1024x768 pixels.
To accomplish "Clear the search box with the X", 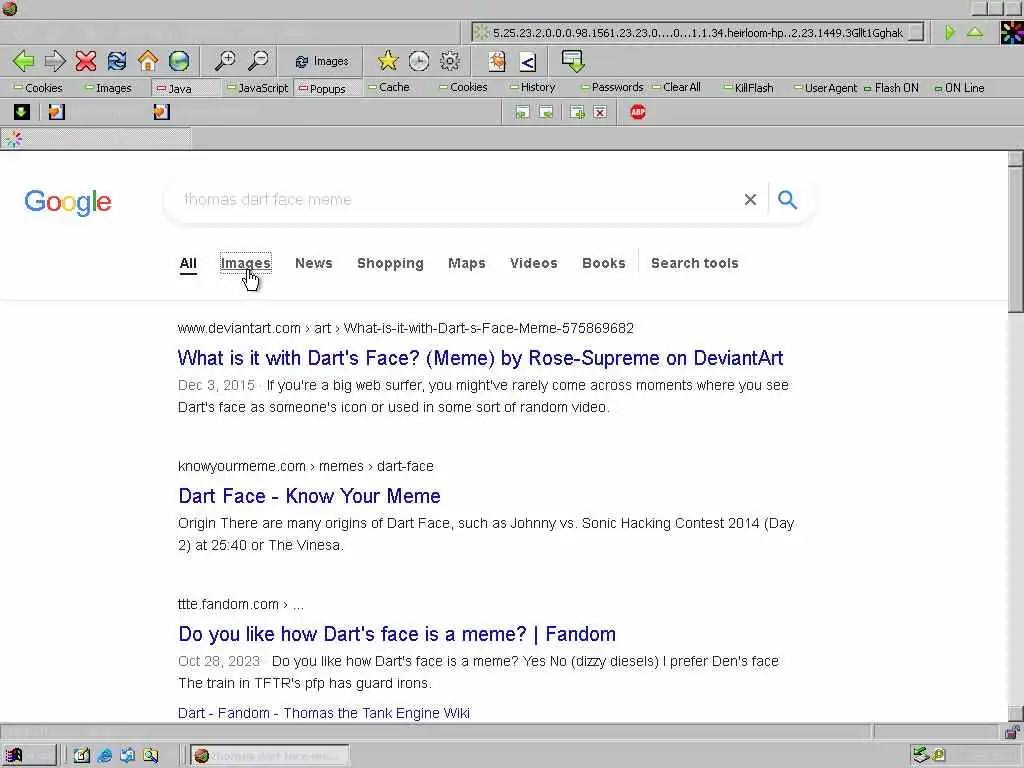I will (x=750, y=200).
